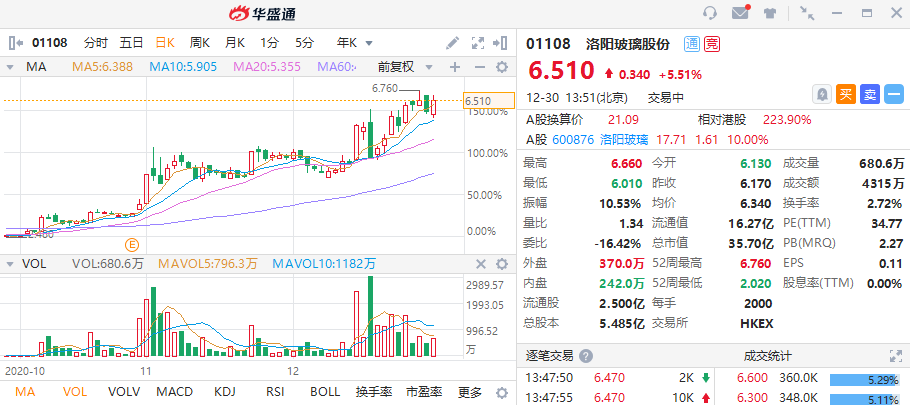Enable the 换手率 turnover indicator
This screenshot has width=910, height=405.
click(374, 392)
